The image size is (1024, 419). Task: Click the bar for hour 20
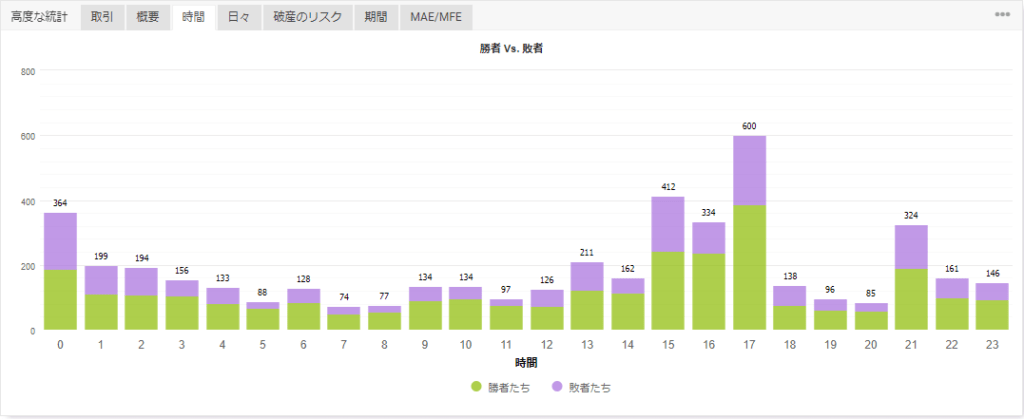871,317
